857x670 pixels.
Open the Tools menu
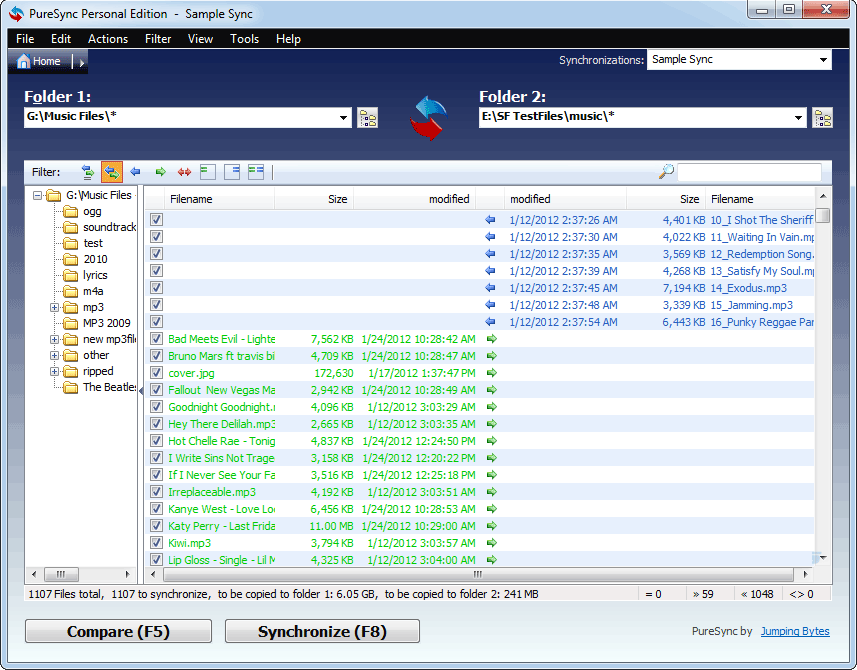(x=244, y=39)
